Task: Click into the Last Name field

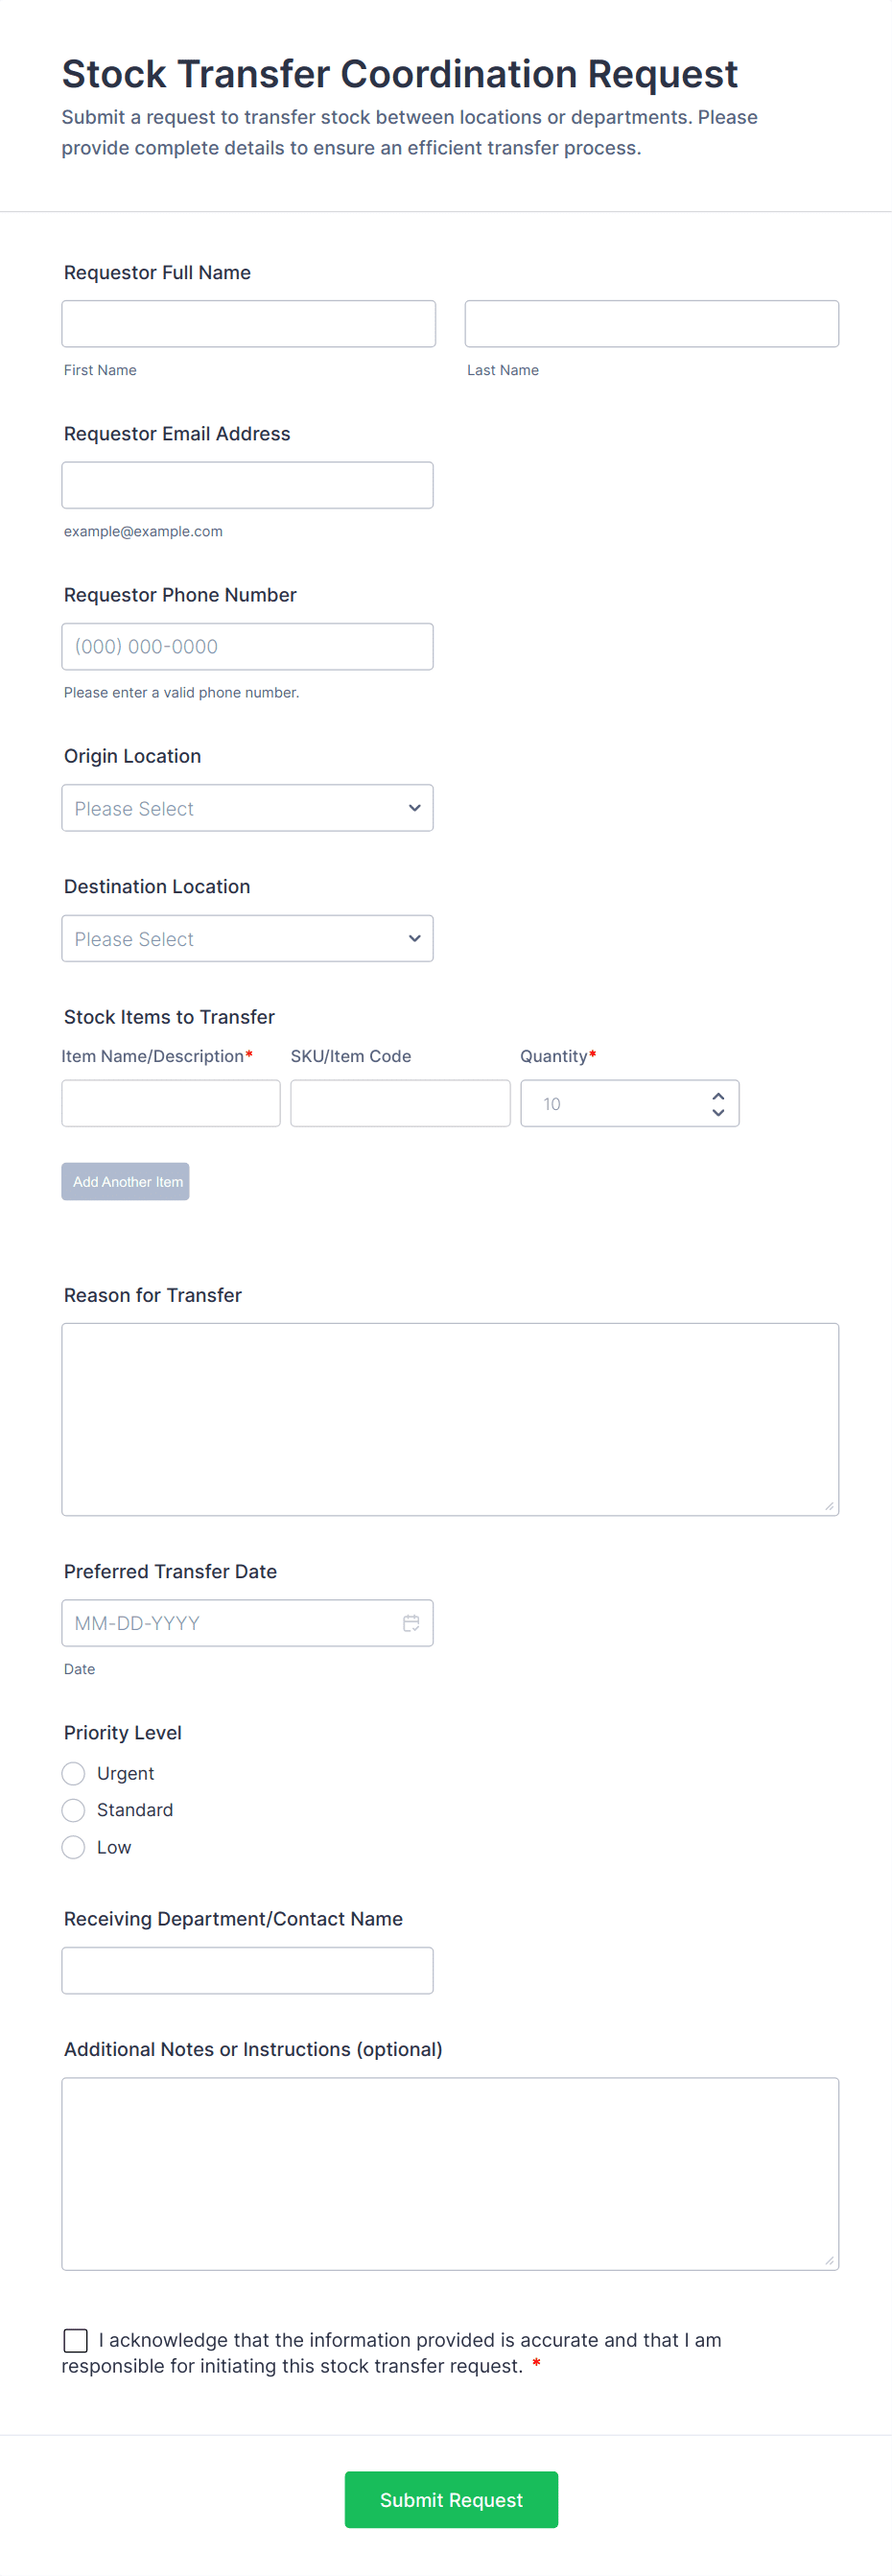Action: click(651, 324)
